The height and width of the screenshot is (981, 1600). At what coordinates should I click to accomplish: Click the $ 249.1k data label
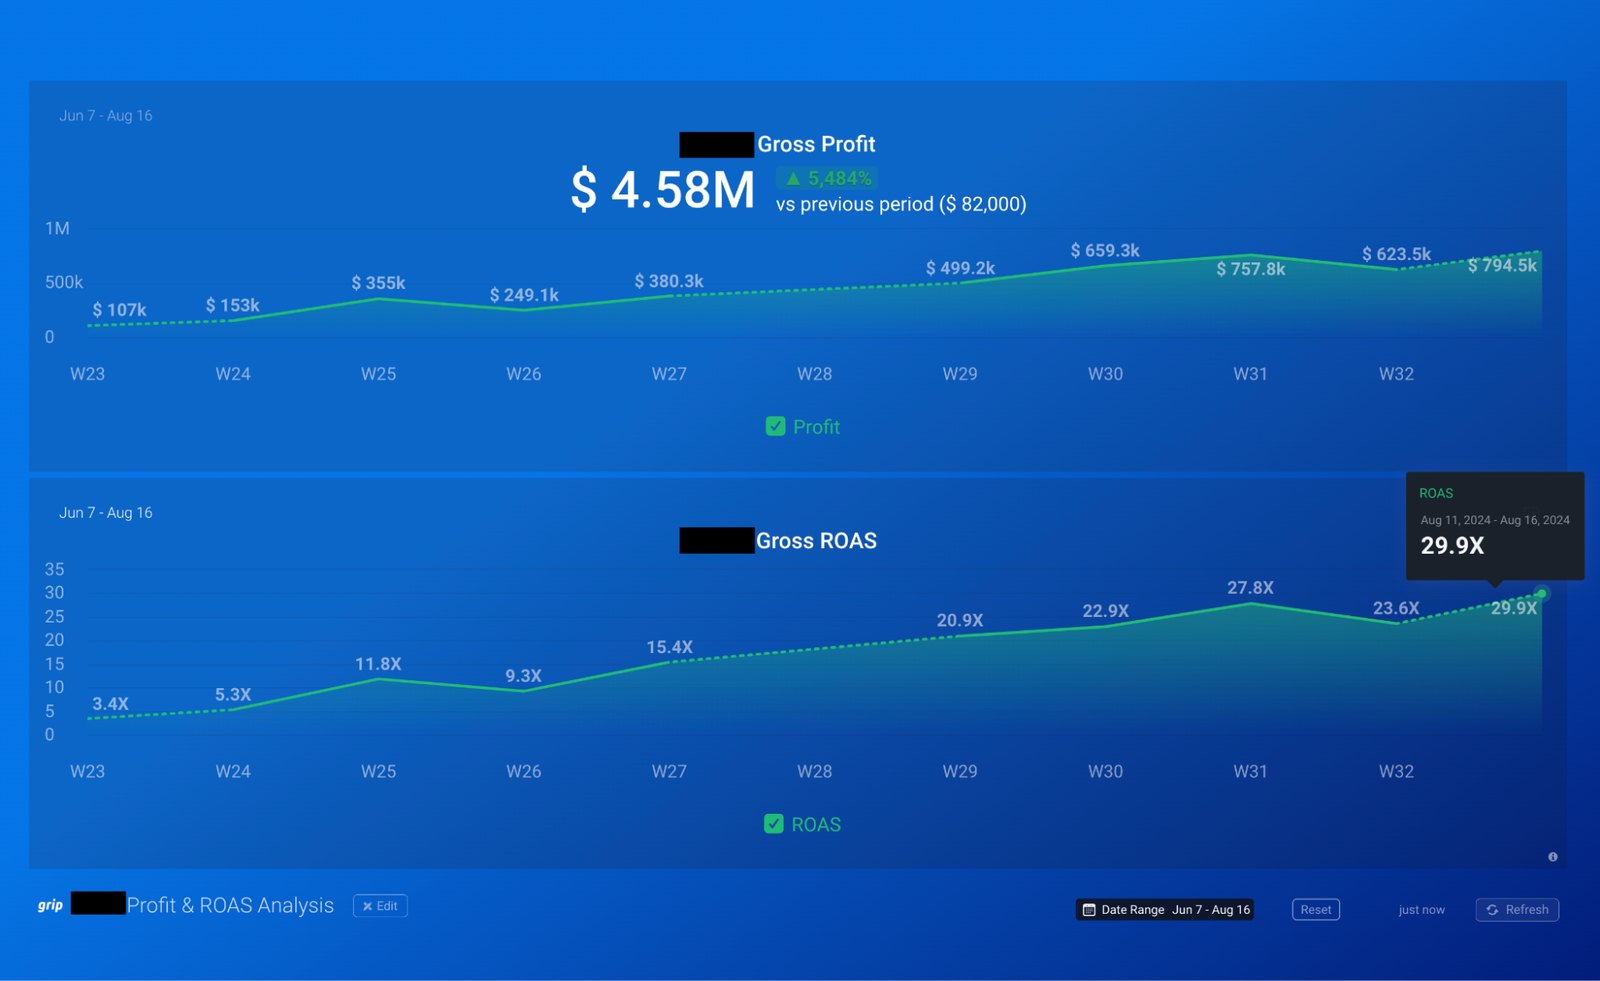coord(524,295)
